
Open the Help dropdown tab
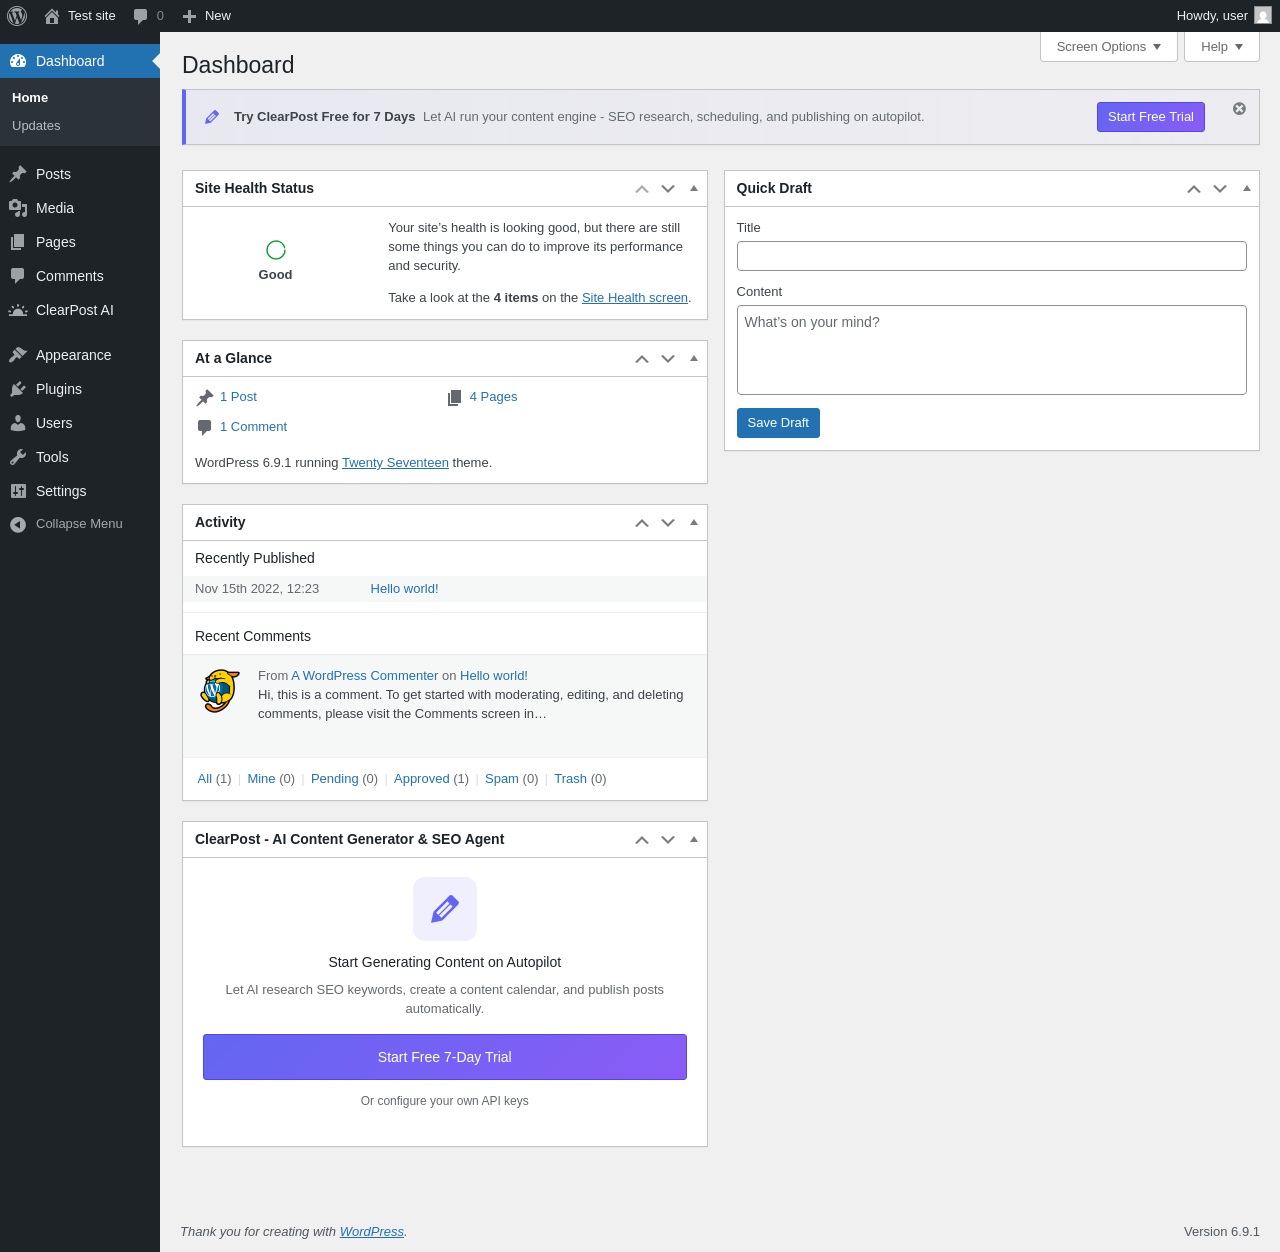(1222, 47)
